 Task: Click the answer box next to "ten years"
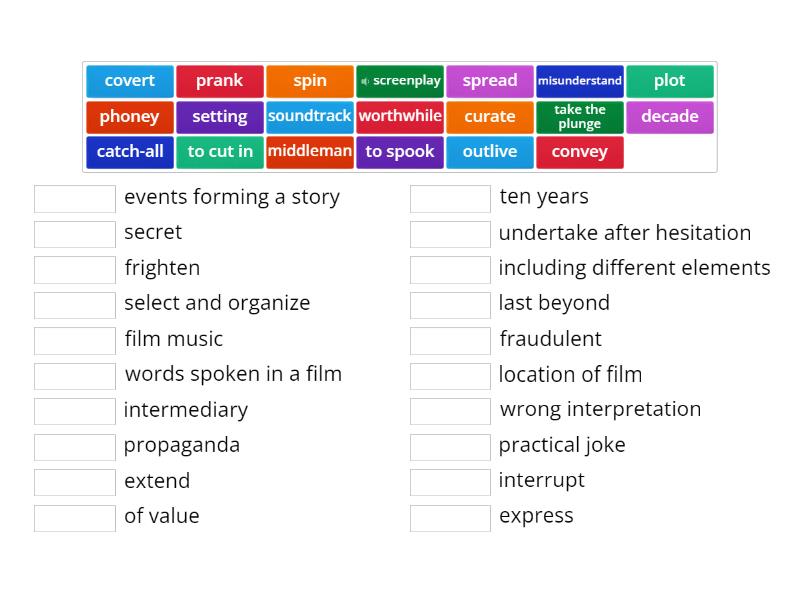coord(450,198)
